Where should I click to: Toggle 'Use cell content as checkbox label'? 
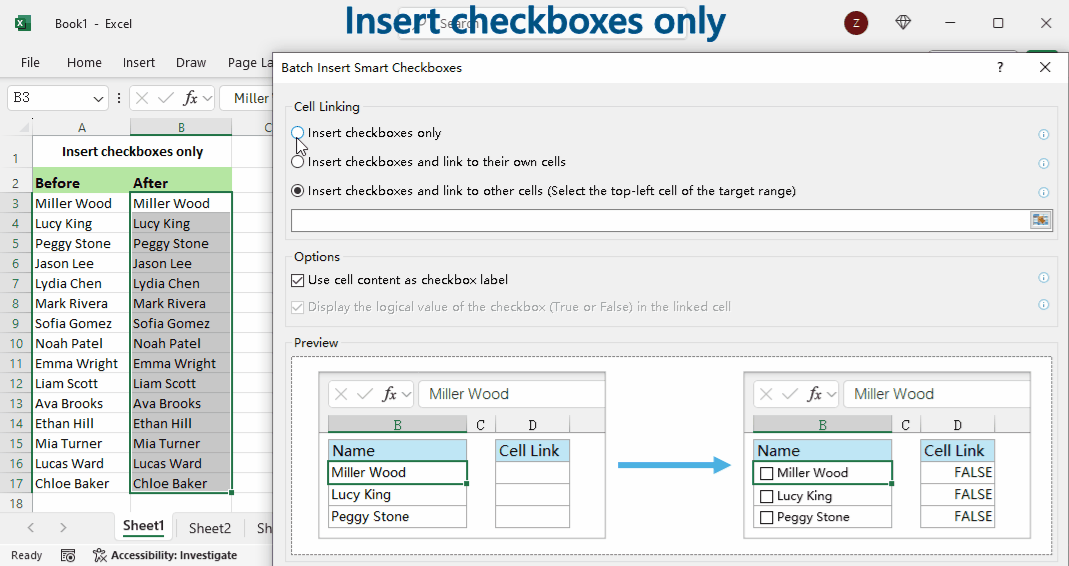(297, 280)
